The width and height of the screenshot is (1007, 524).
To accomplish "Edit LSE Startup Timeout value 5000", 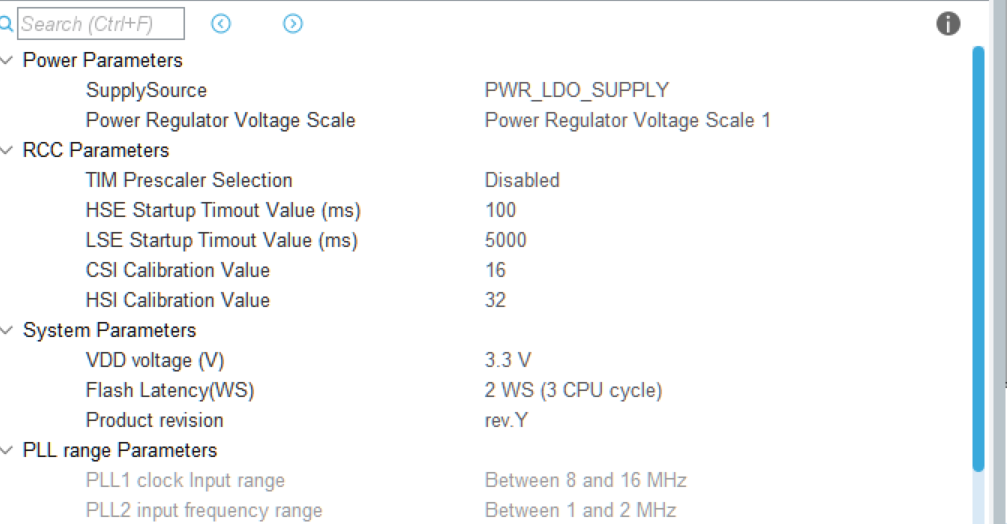I will 505,240.
